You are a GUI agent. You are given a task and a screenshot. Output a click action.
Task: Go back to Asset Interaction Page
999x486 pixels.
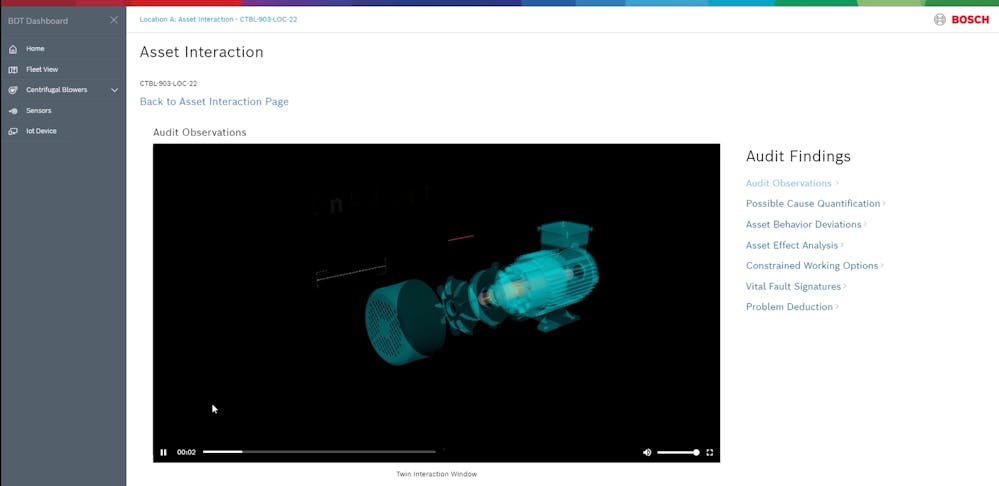click(214, 102)
